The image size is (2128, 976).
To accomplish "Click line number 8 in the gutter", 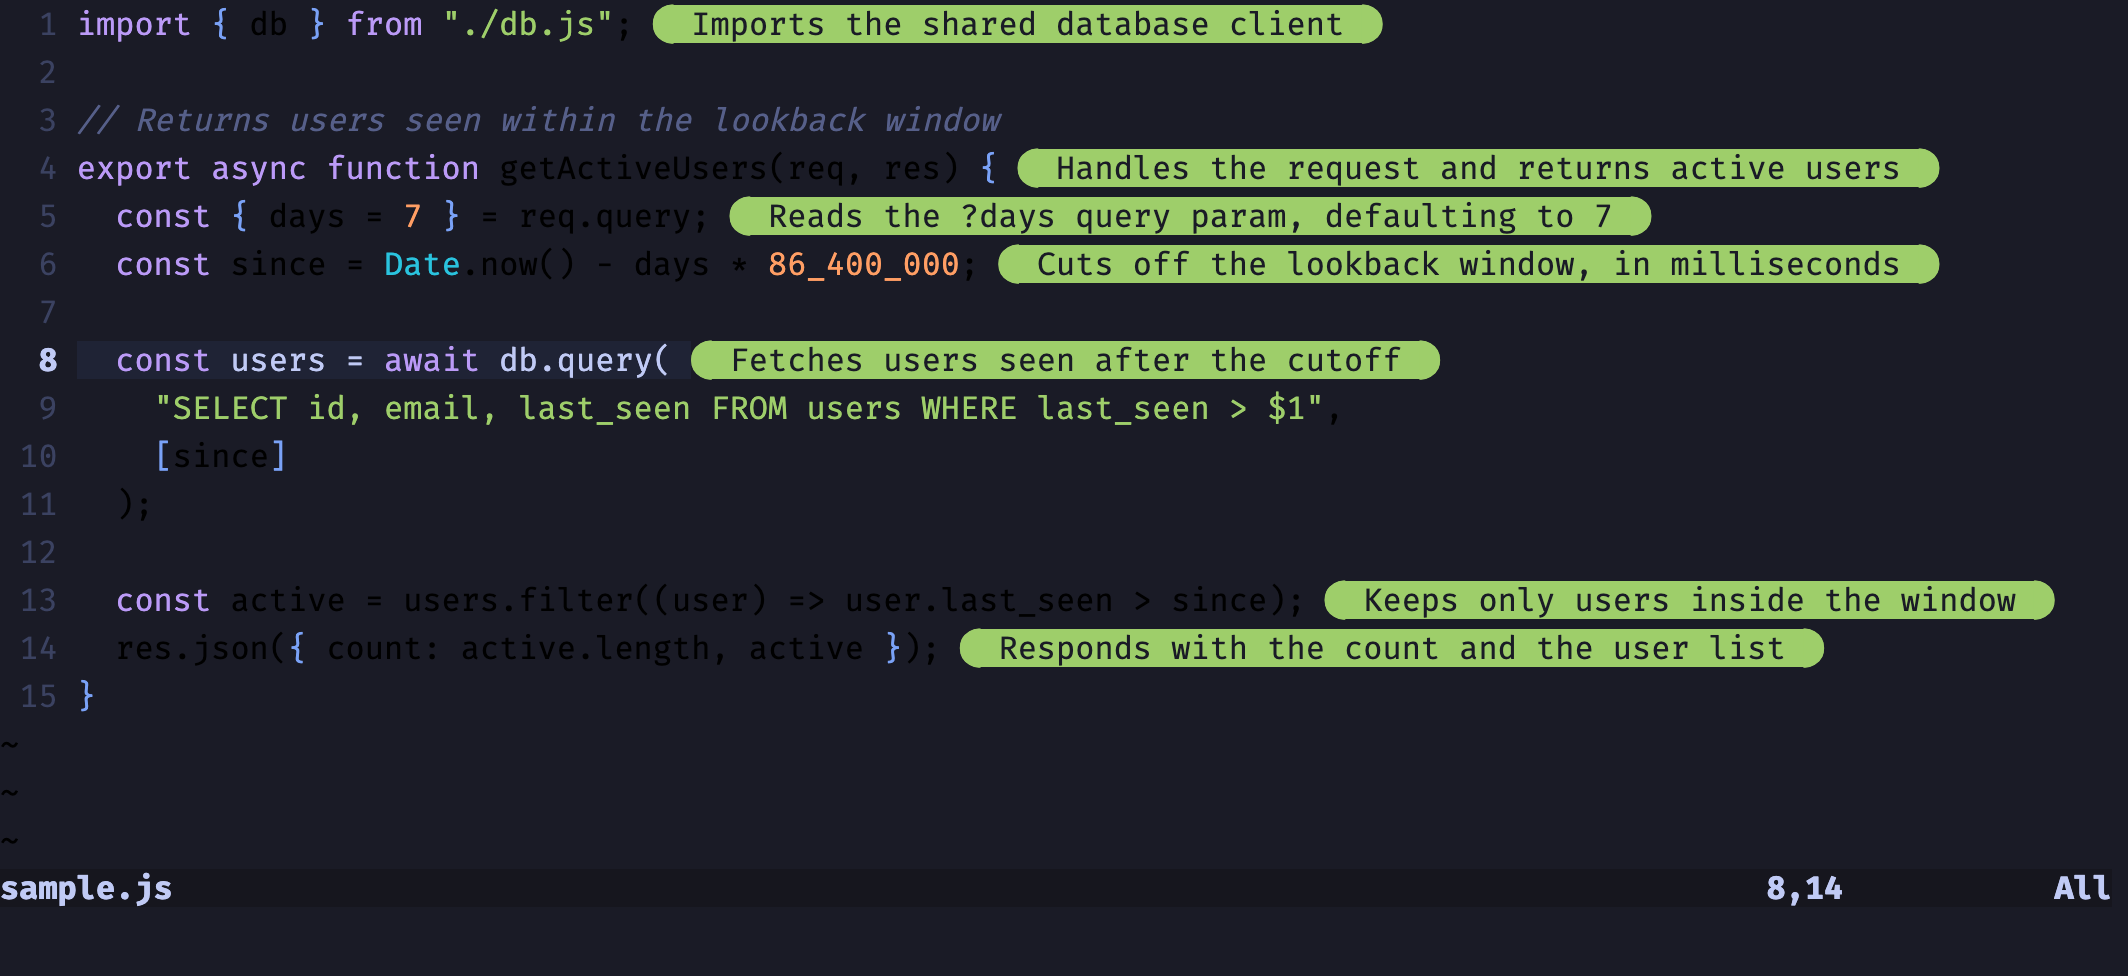I will coord(48,360).
